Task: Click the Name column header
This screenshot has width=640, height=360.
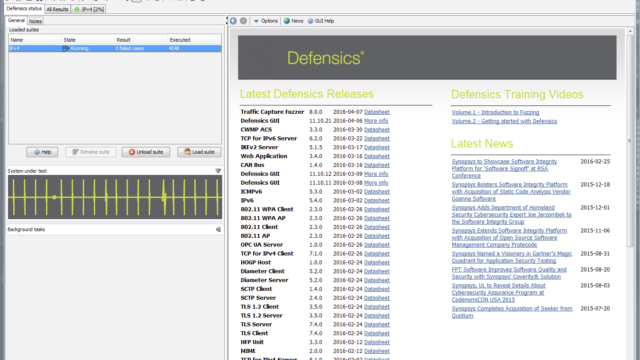Action: 35,40
